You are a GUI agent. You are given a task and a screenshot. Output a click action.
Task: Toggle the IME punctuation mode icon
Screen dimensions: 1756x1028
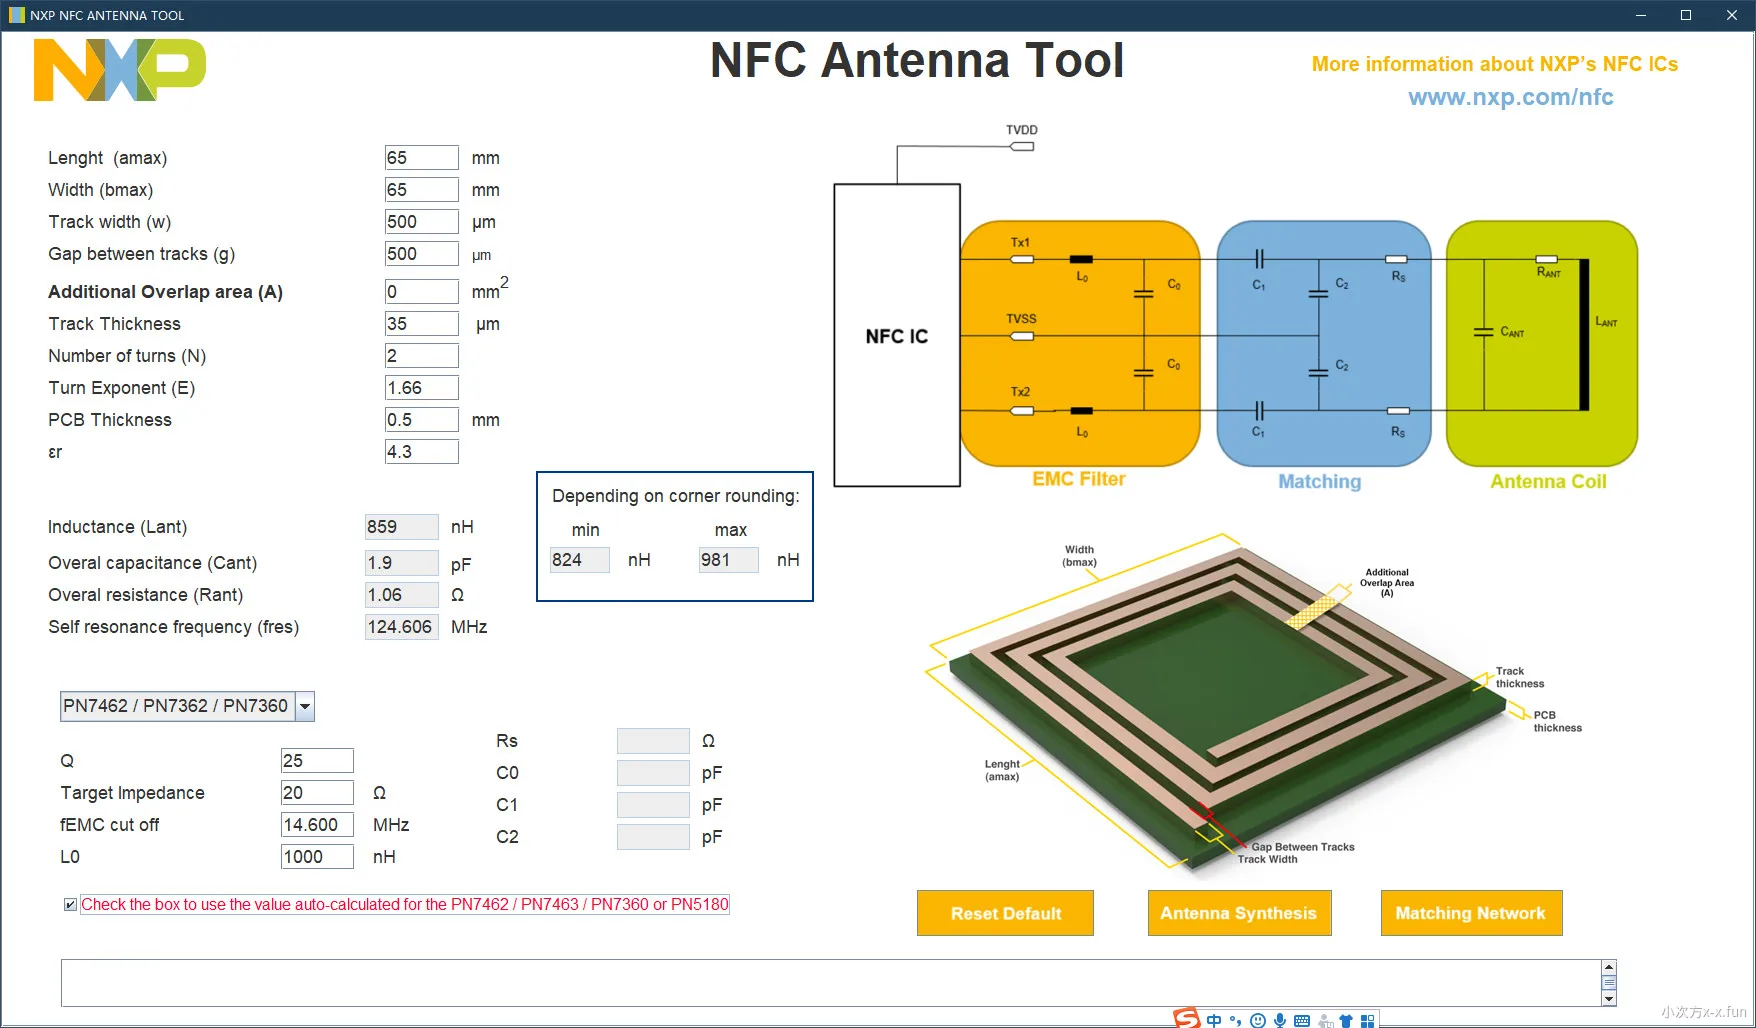1236,1020
